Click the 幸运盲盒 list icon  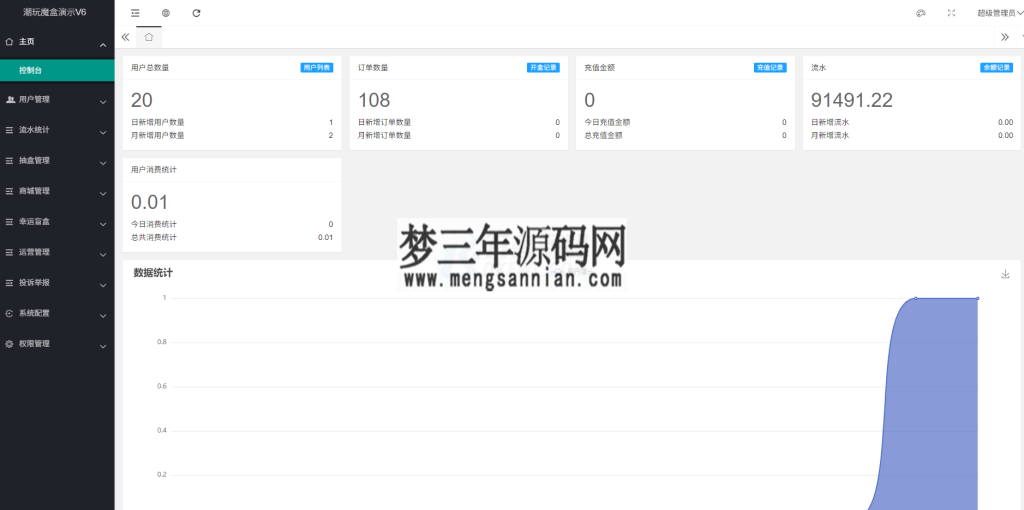click(x=9, y=221)
